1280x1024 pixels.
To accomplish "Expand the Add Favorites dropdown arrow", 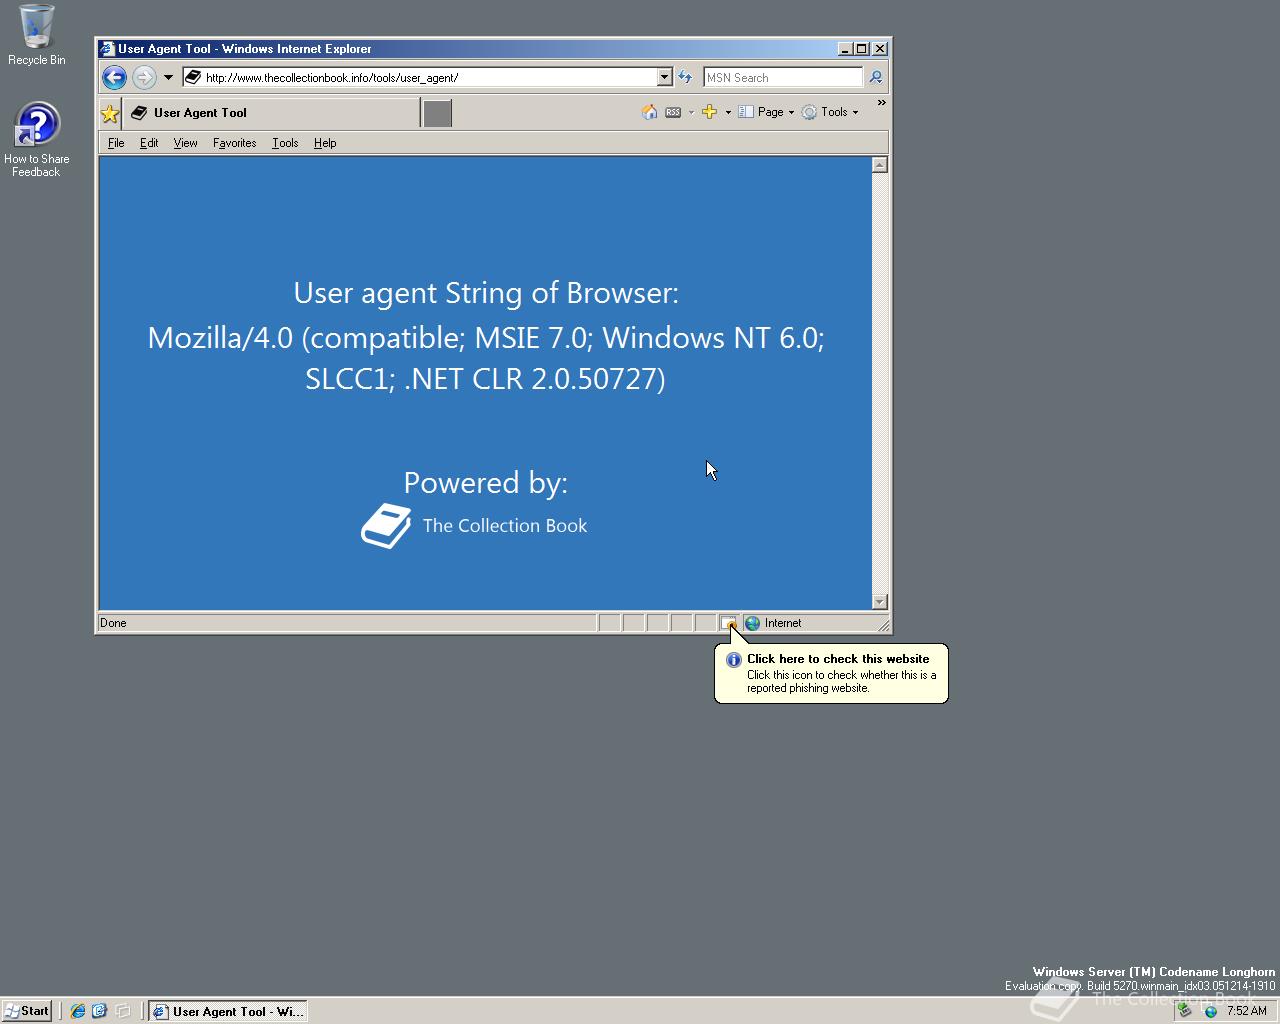I will coord(728,112).
